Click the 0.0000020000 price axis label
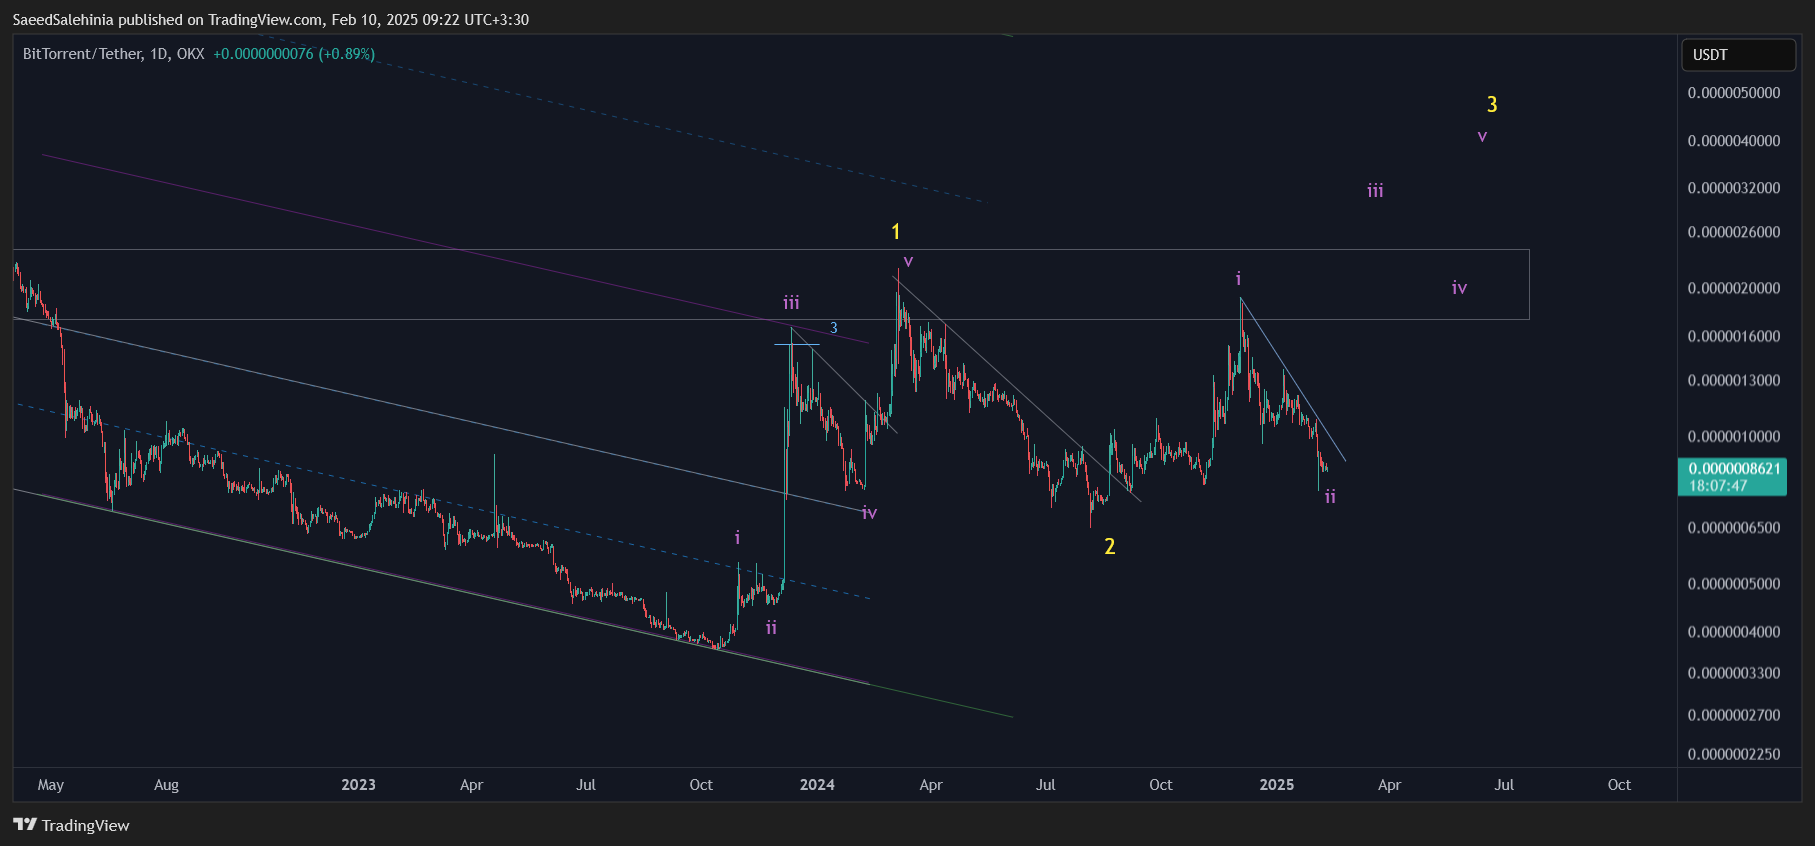This screenshot has height=846, width=1815. point(1734,288)
